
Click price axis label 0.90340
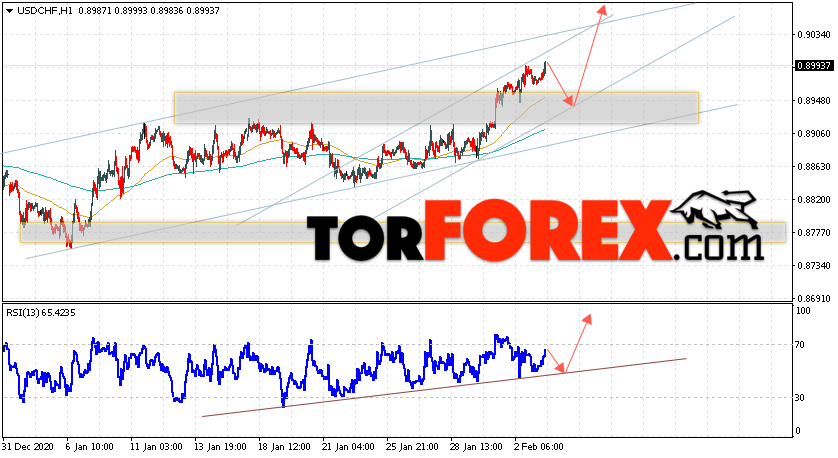coord(813,35)
